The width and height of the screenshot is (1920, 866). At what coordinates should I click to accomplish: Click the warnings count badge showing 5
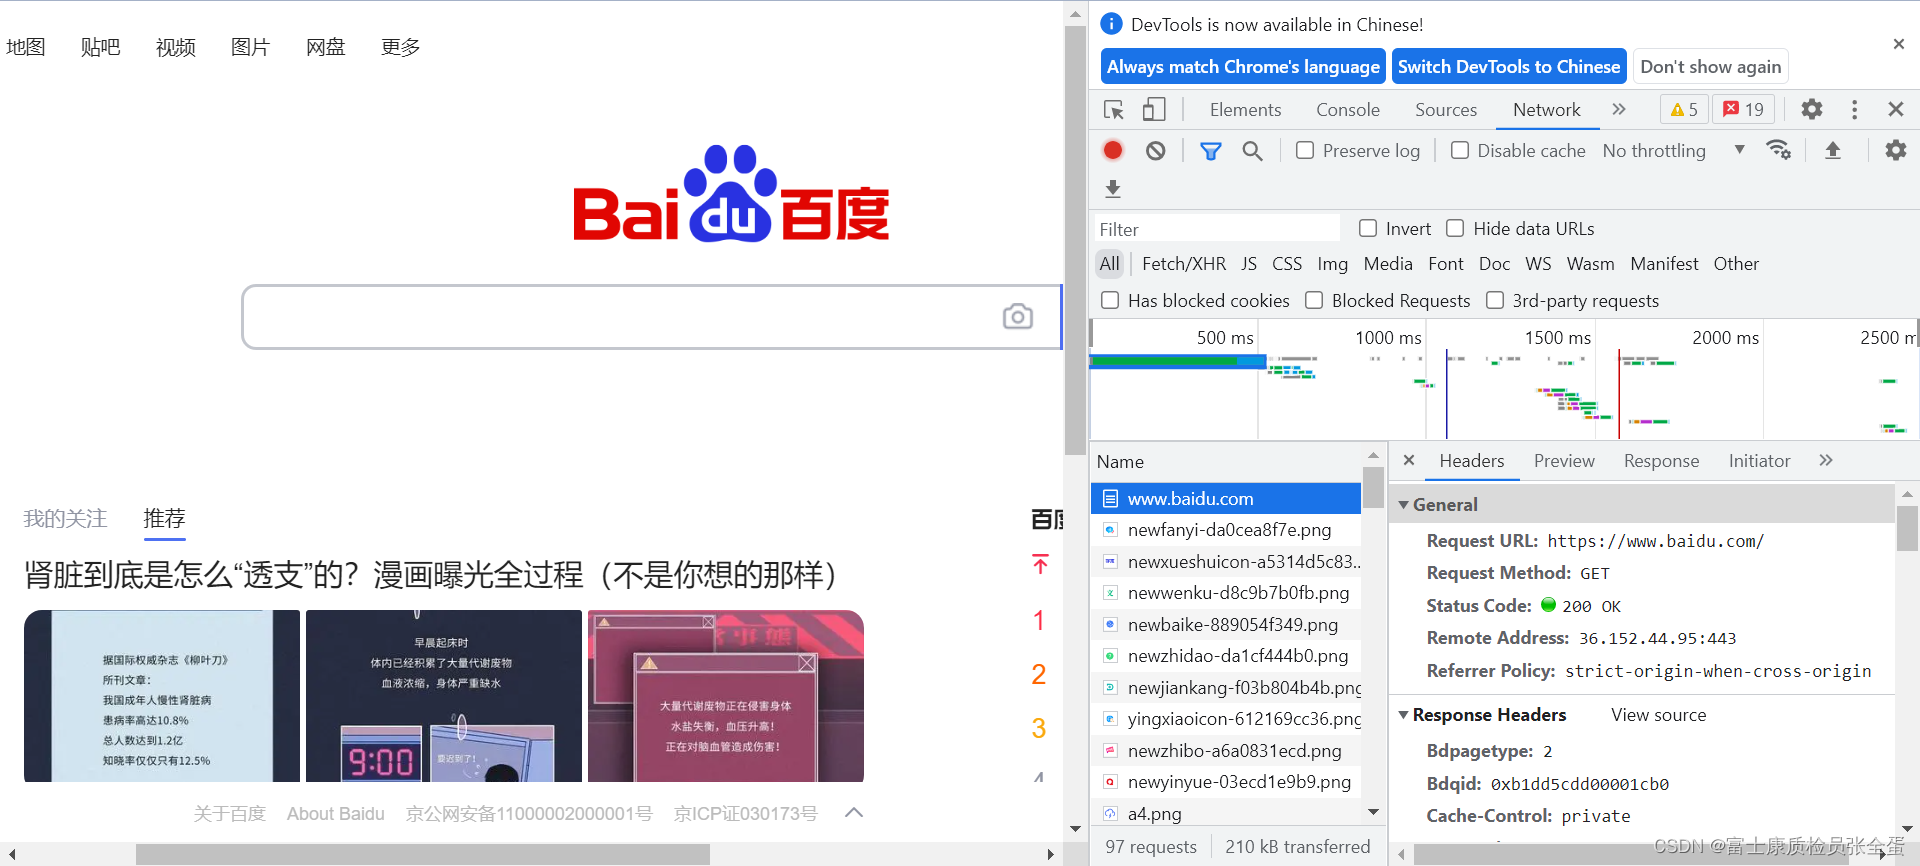coord(1684,109)
